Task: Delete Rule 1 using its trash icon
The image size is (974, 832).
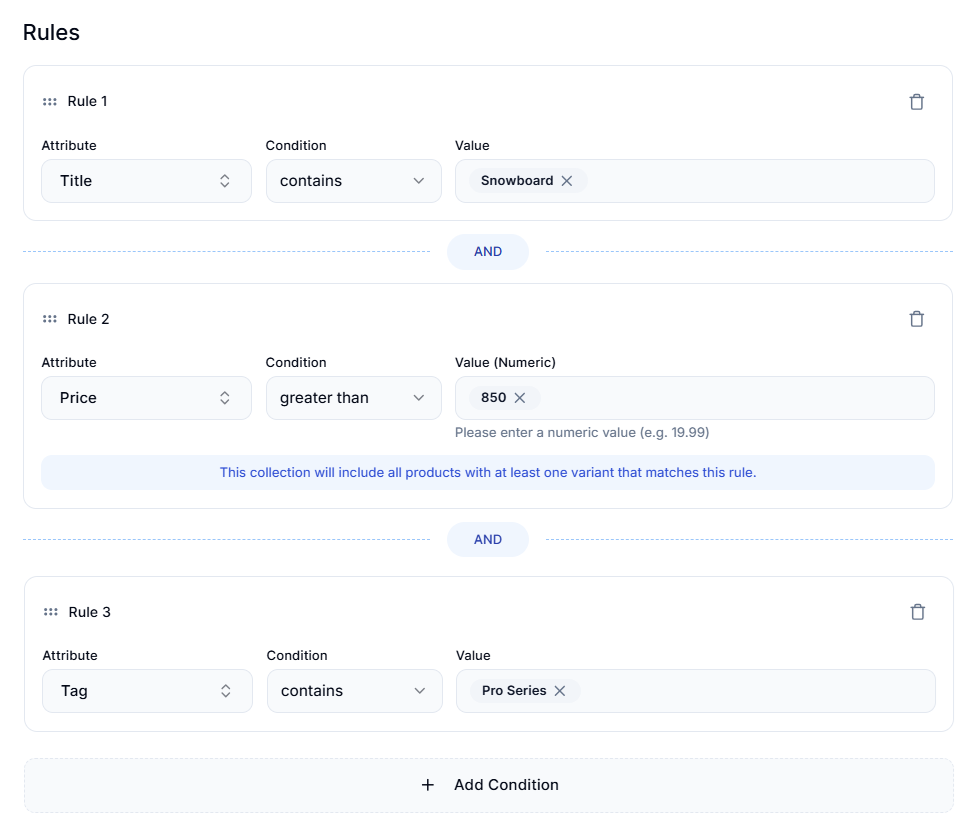Action: (917, 101)
